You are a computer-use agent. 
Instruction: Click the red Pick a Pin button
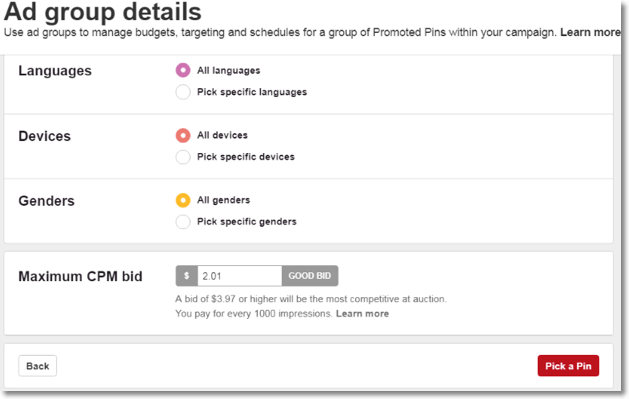click(568, 366)
